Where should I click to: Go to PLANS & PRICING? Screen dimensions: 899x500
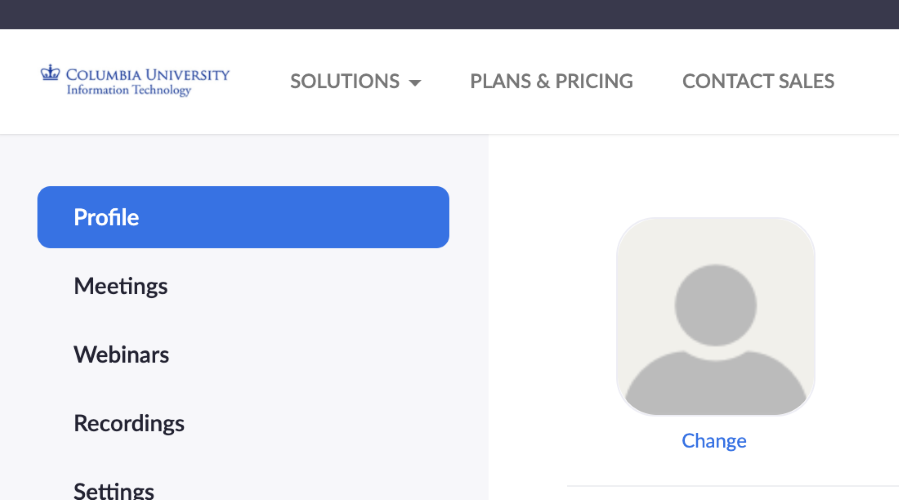552,81
